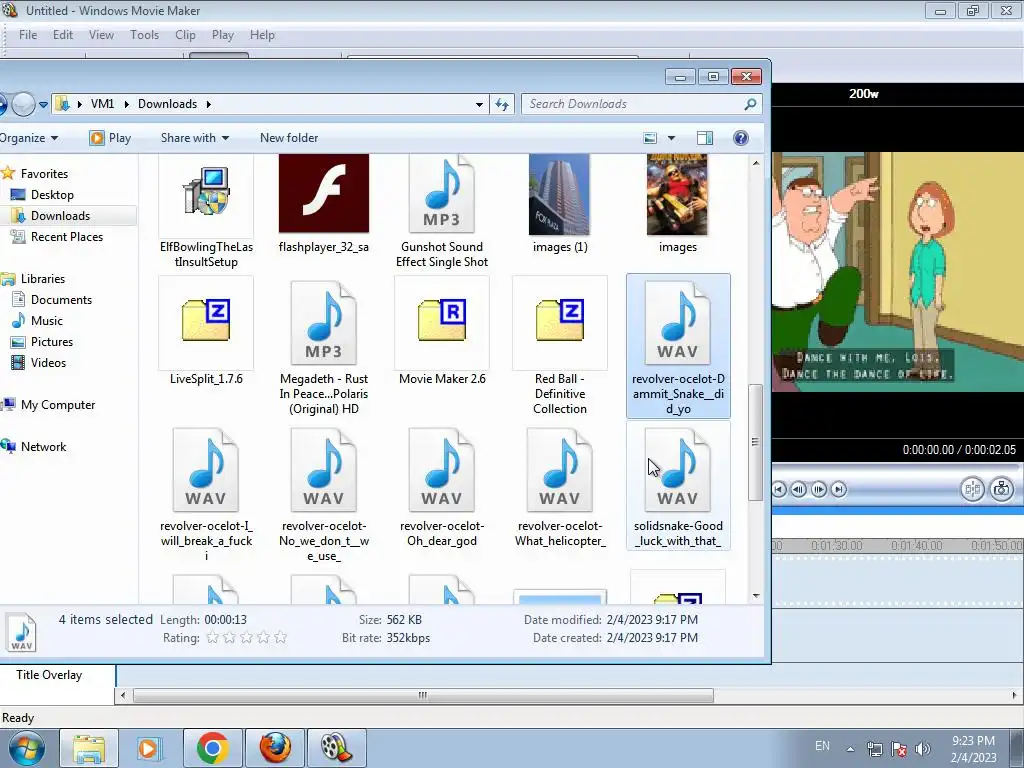Select revolver-ocelot-Dammit_Snake WAV file
Screen dimensions: 1024x768
[x=678, y=346]
